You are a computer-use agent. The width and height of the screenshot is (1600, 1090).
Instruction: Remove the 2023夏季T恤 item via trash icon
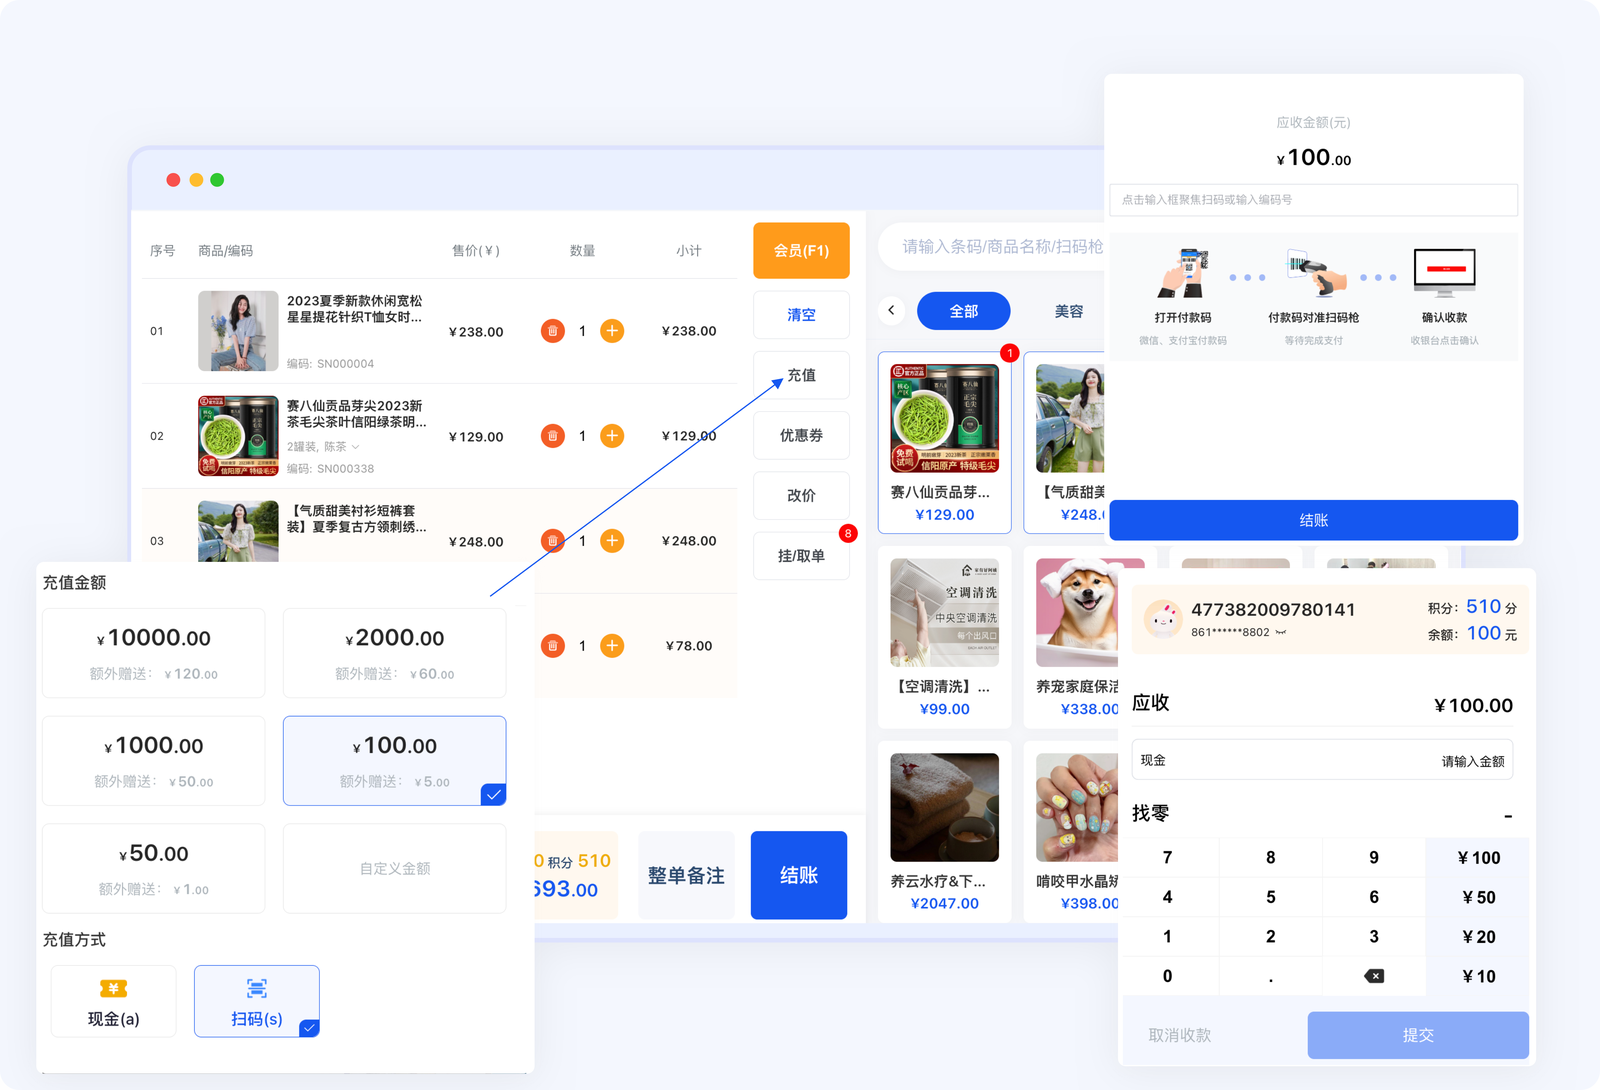point(552,330)
